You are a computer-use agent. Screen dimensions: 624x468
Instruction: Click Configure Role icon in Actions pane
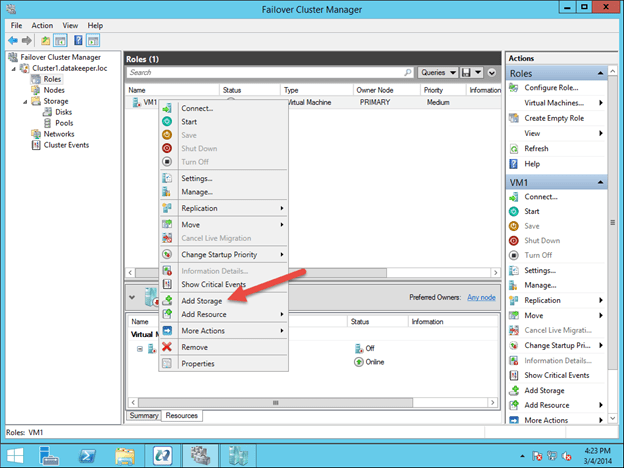(516, 88)
